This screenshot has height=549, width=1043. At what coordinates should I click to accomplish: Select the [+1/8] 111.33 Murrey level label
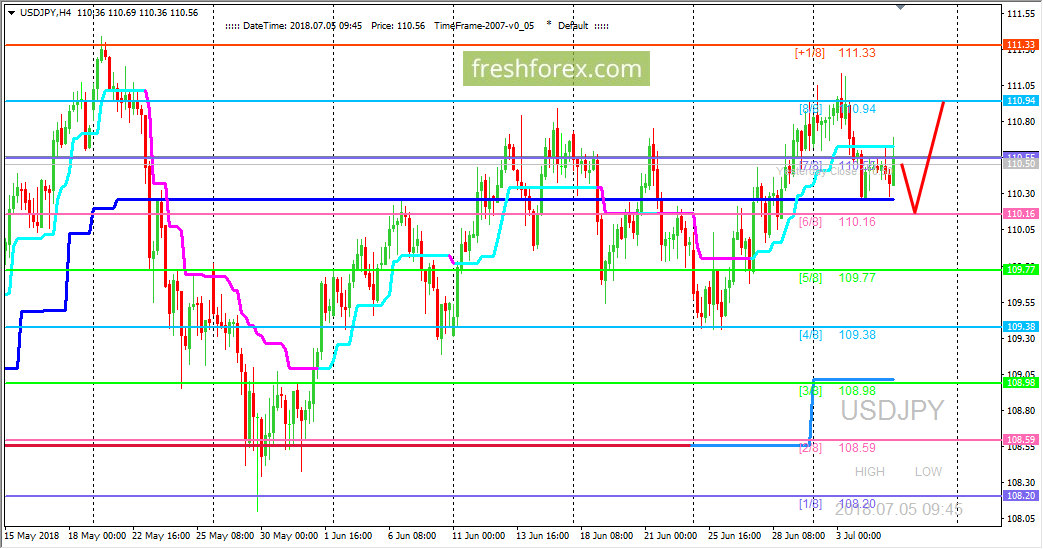point(835,53)
